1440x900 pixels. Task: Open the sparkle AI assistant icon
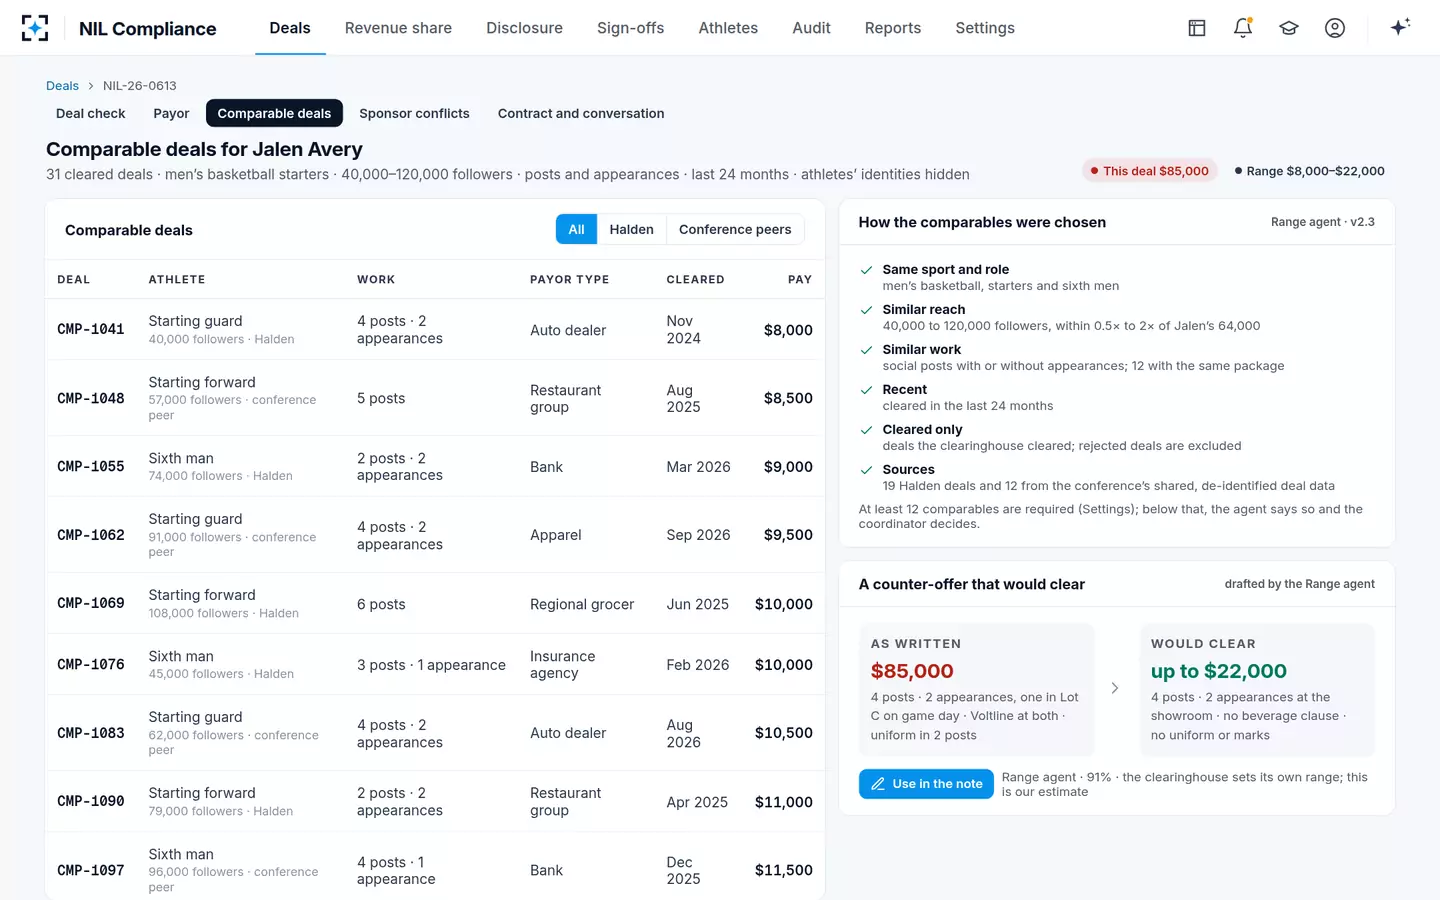tap(1400, 28)
